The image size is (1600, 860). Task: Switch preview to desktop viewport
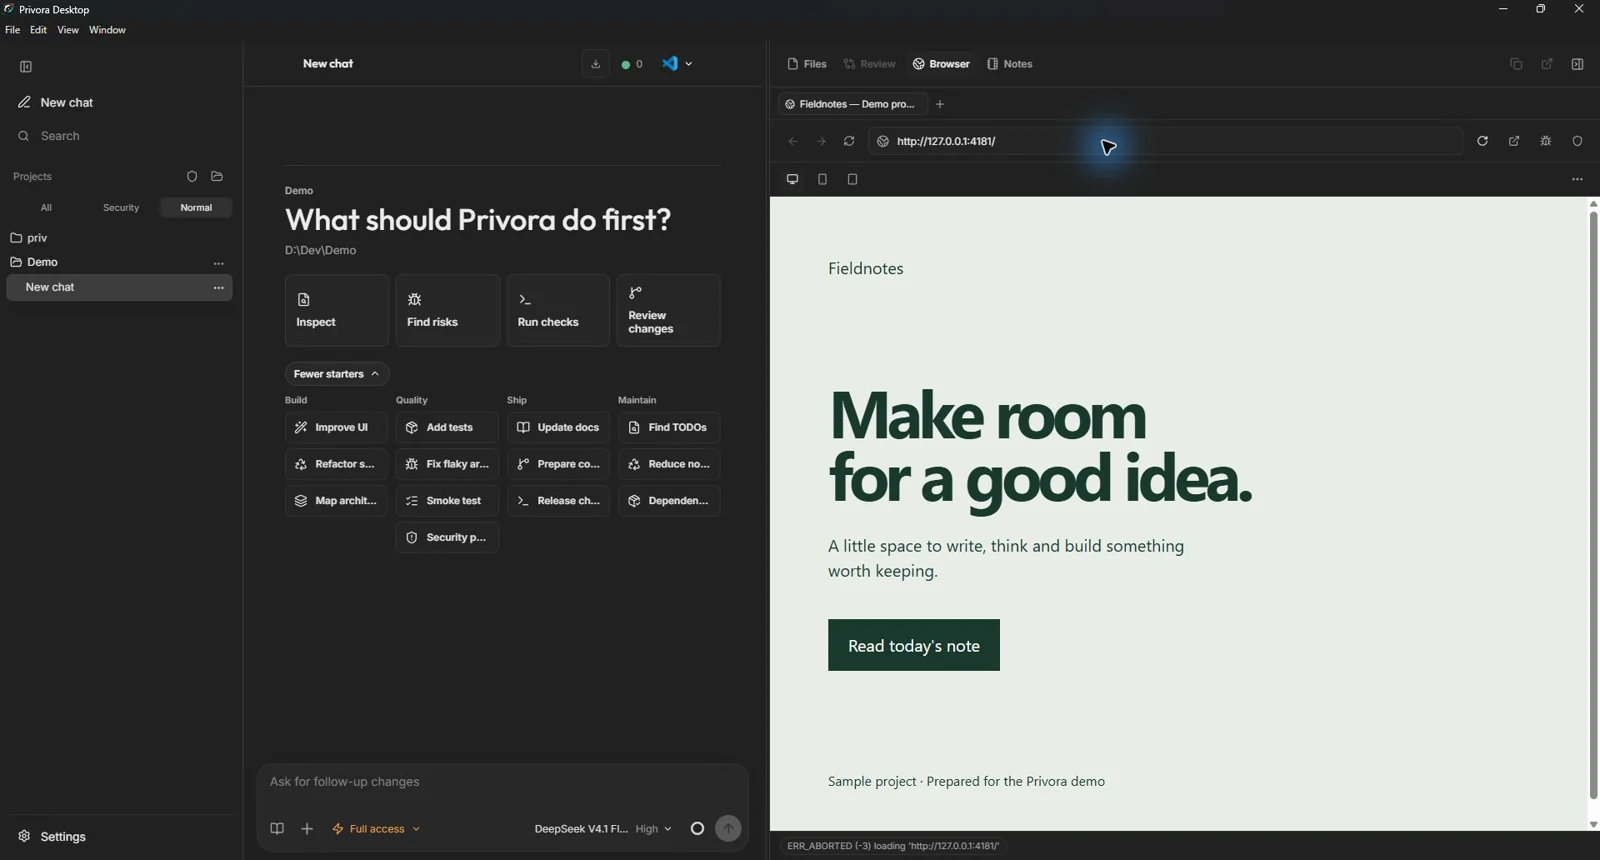click(792, 180)
